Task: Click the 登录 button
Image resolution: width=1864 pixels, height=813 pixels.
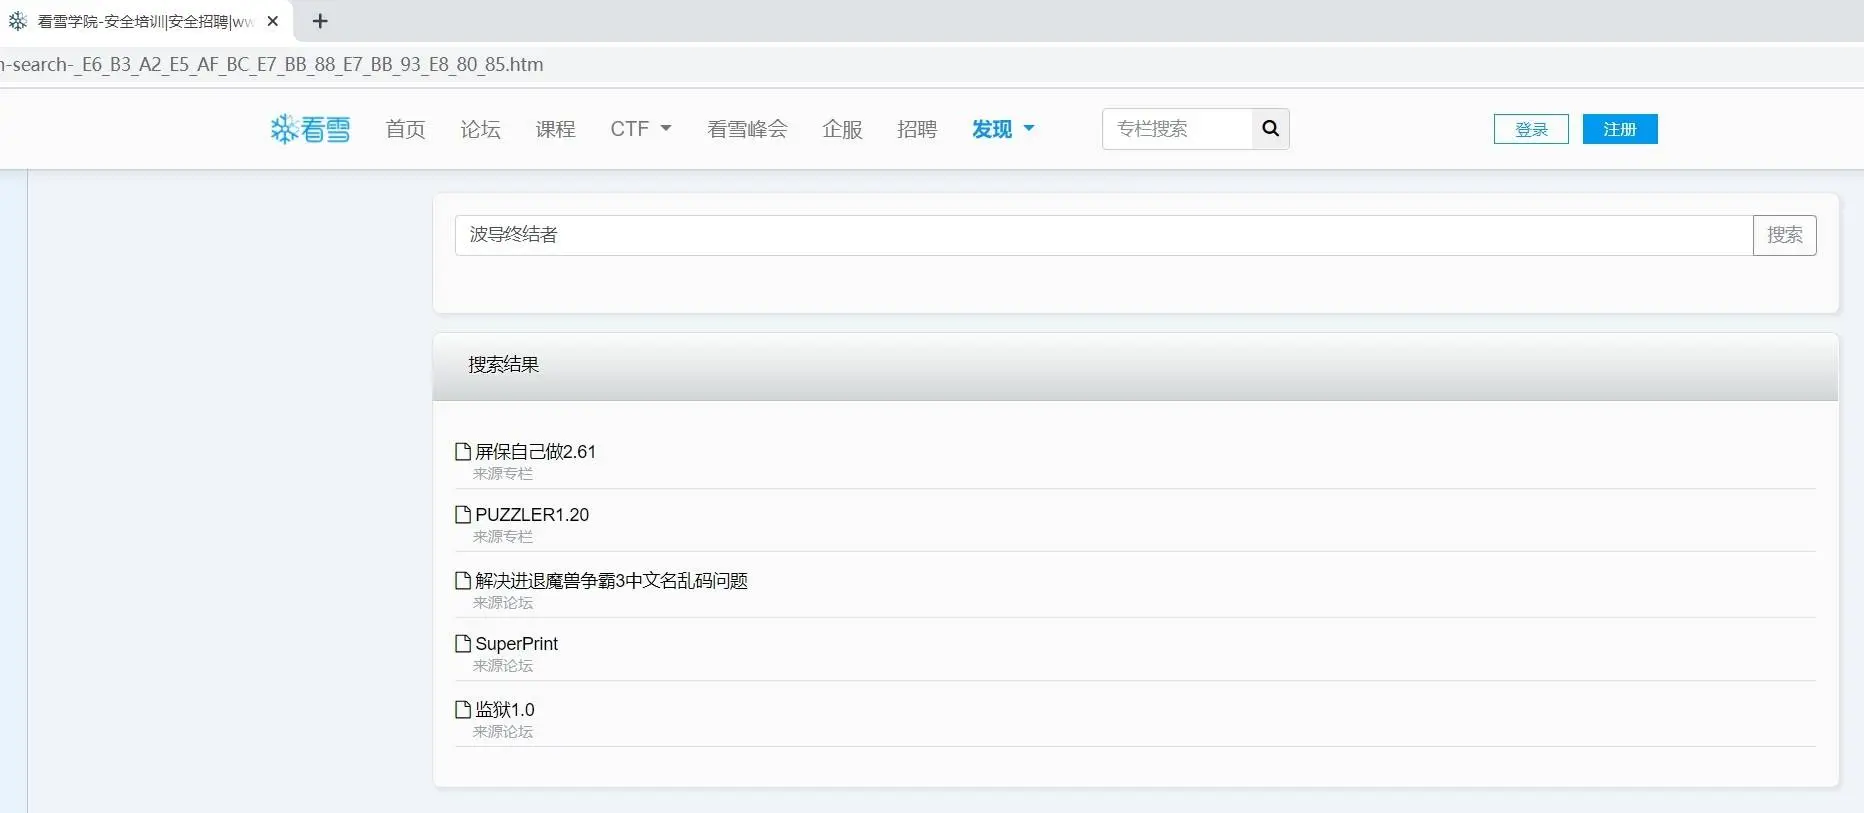Action: point(1531,129)
